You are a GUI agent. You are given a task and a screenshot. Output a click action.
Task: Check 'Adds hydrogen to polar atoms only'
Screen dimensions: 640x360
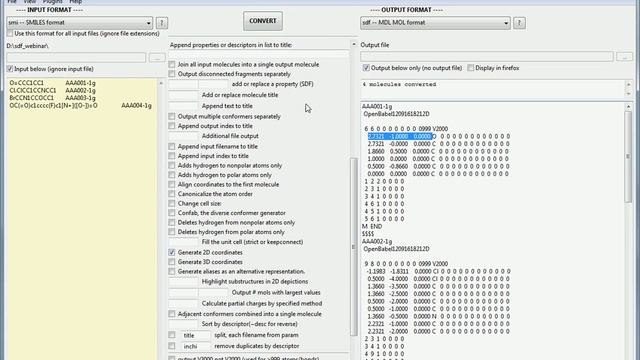pos(172,175)
